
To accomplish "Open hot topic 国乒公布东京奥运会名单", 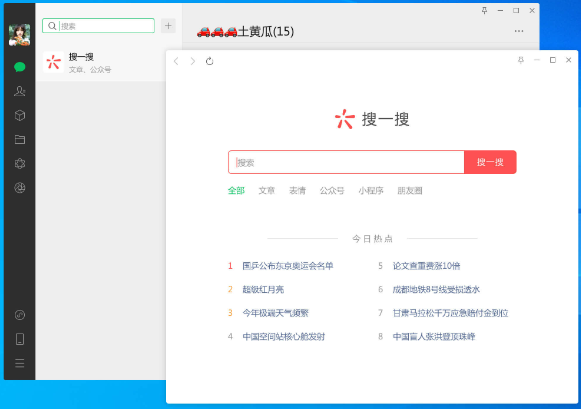I will 288,266.
